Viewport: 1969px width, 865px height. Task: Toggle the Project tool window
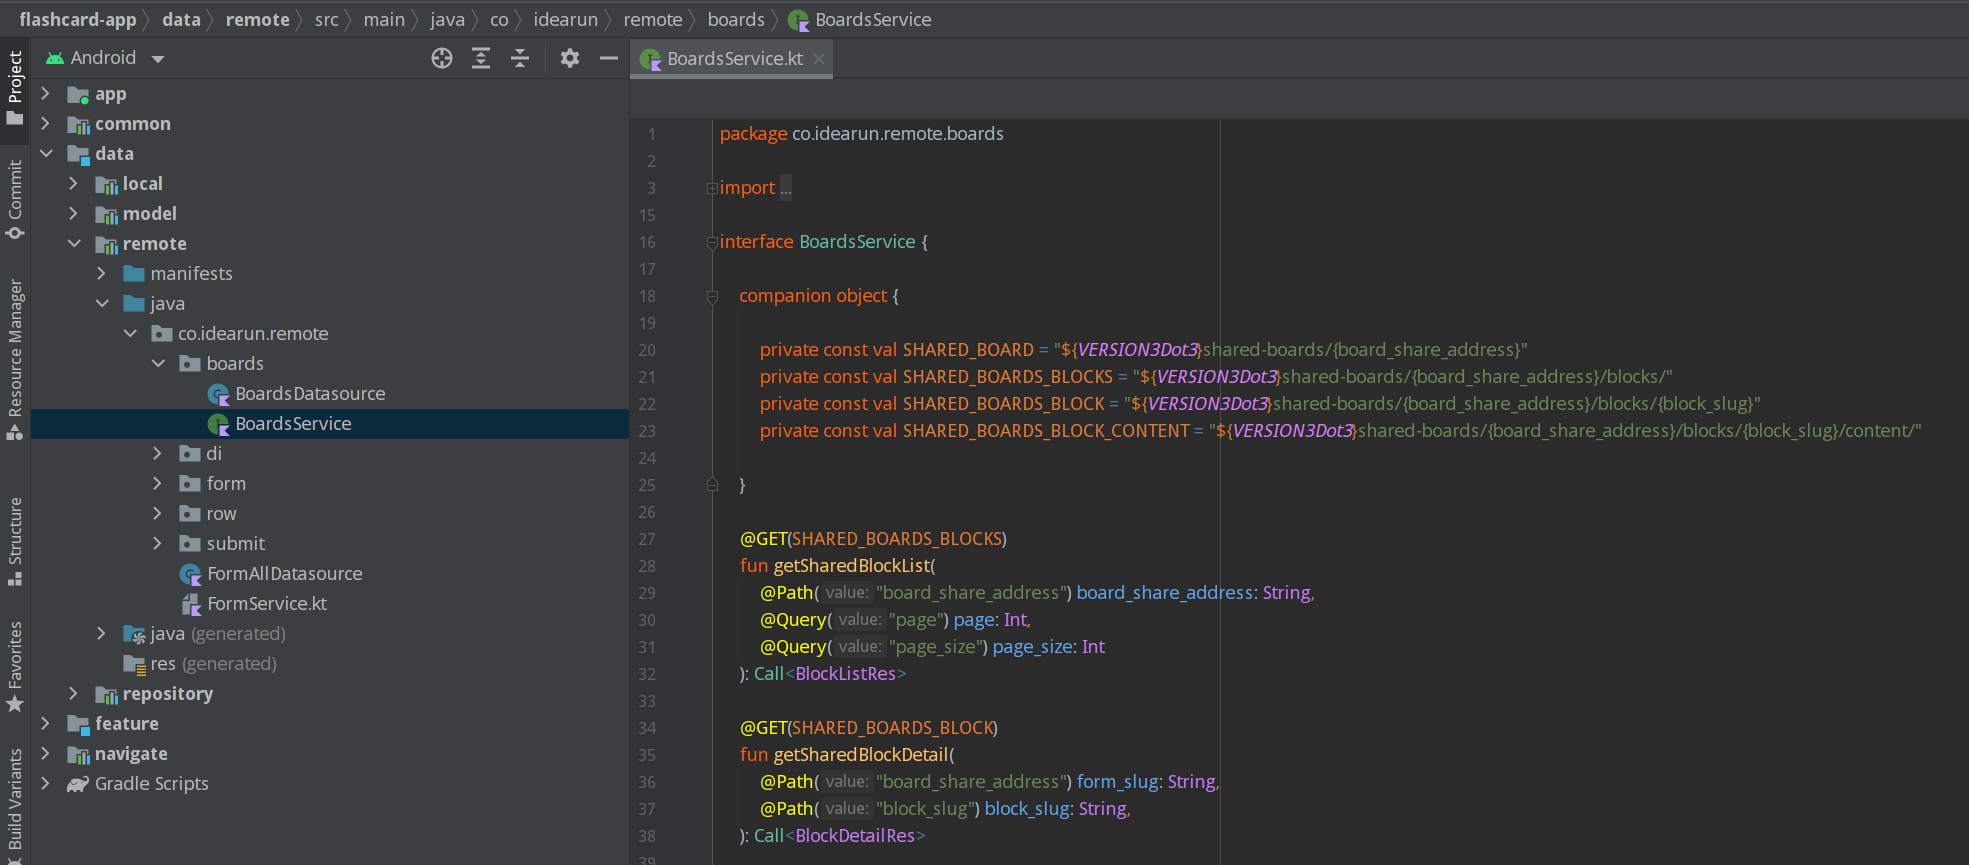click(15, 87)
